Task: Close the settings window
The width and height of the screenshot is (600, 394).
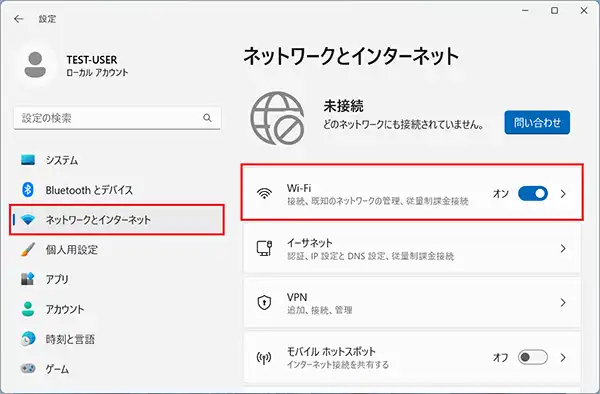Action: point(584,11)
